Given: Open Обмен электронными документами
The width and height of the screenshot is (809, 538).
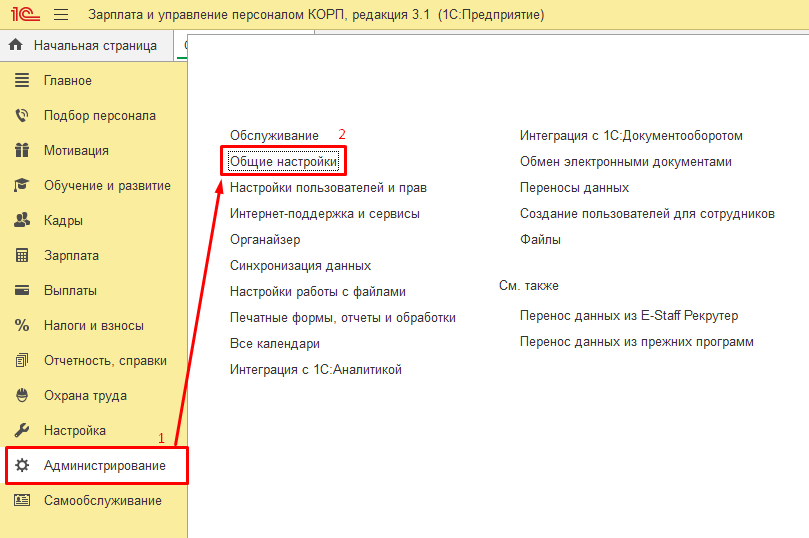Looking at the screenshot, I should click(625, 161).
